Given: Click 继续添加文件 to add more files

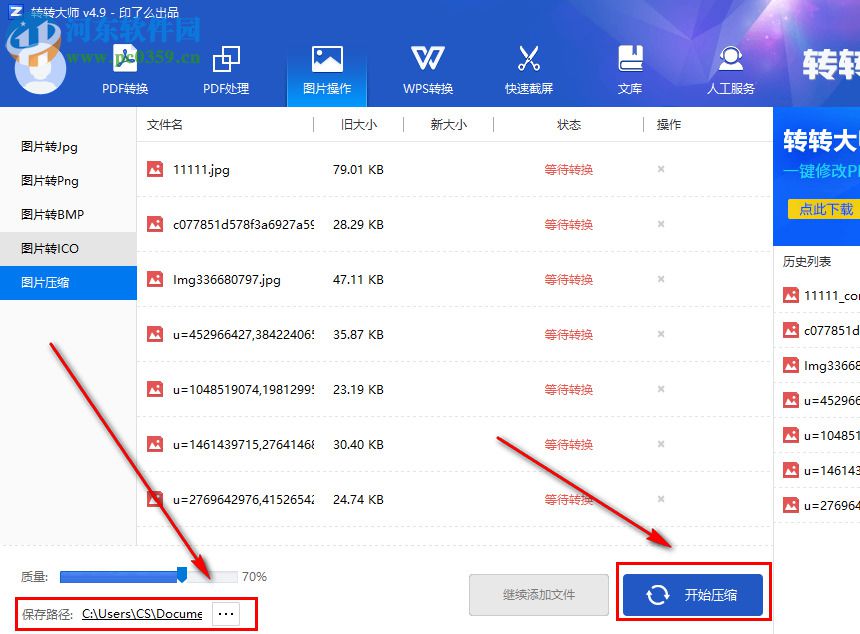Looking at the screenshot, I should (x=538, y=594).
